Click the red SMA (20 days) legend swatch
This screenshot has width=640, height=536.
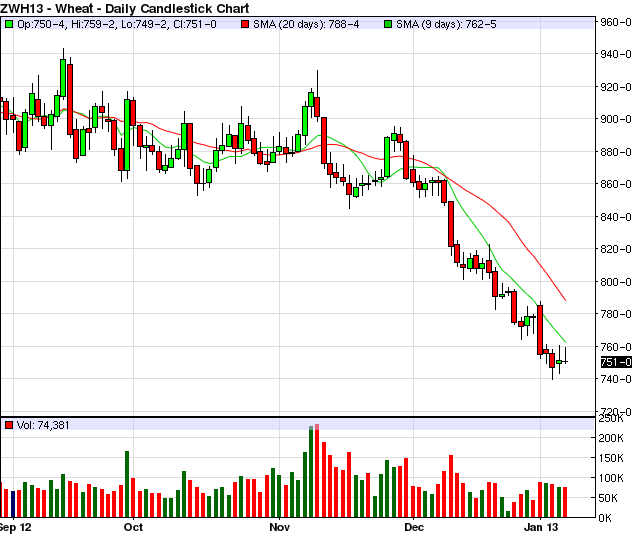(245, 24)
